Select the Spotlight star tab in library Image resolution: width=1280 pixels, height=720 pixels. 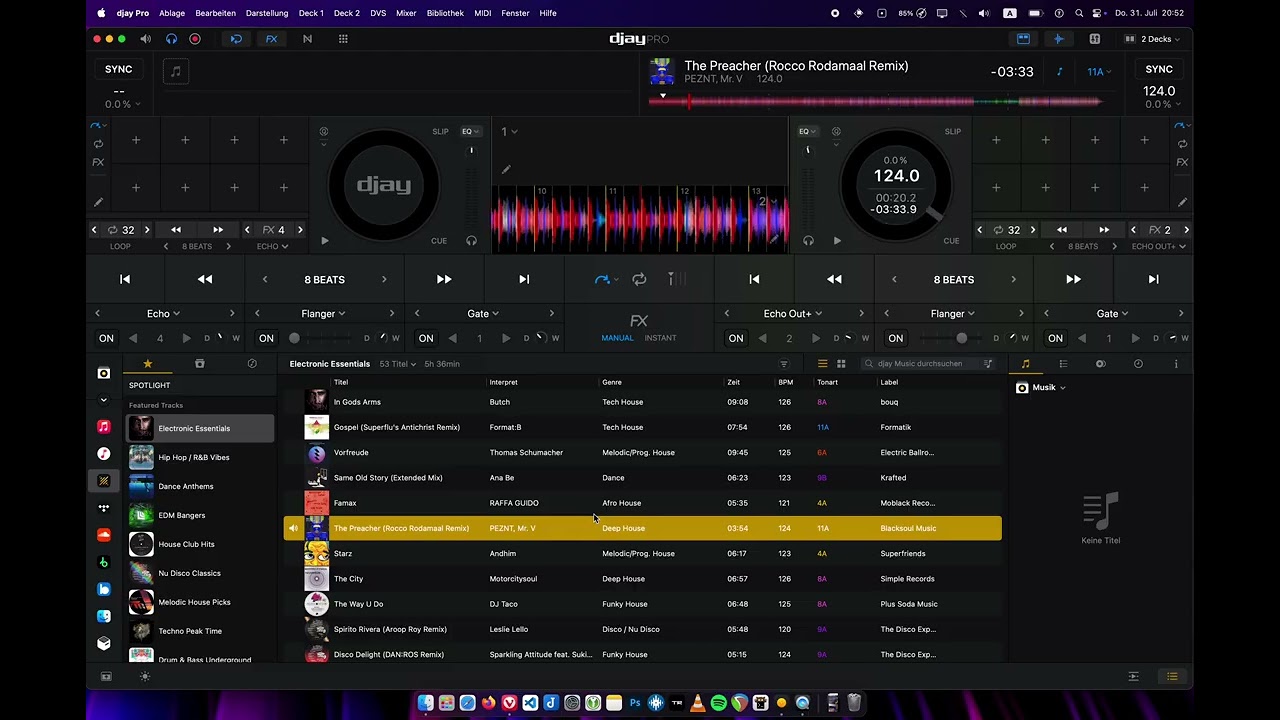pyautogui.click(x=147, y=364)
